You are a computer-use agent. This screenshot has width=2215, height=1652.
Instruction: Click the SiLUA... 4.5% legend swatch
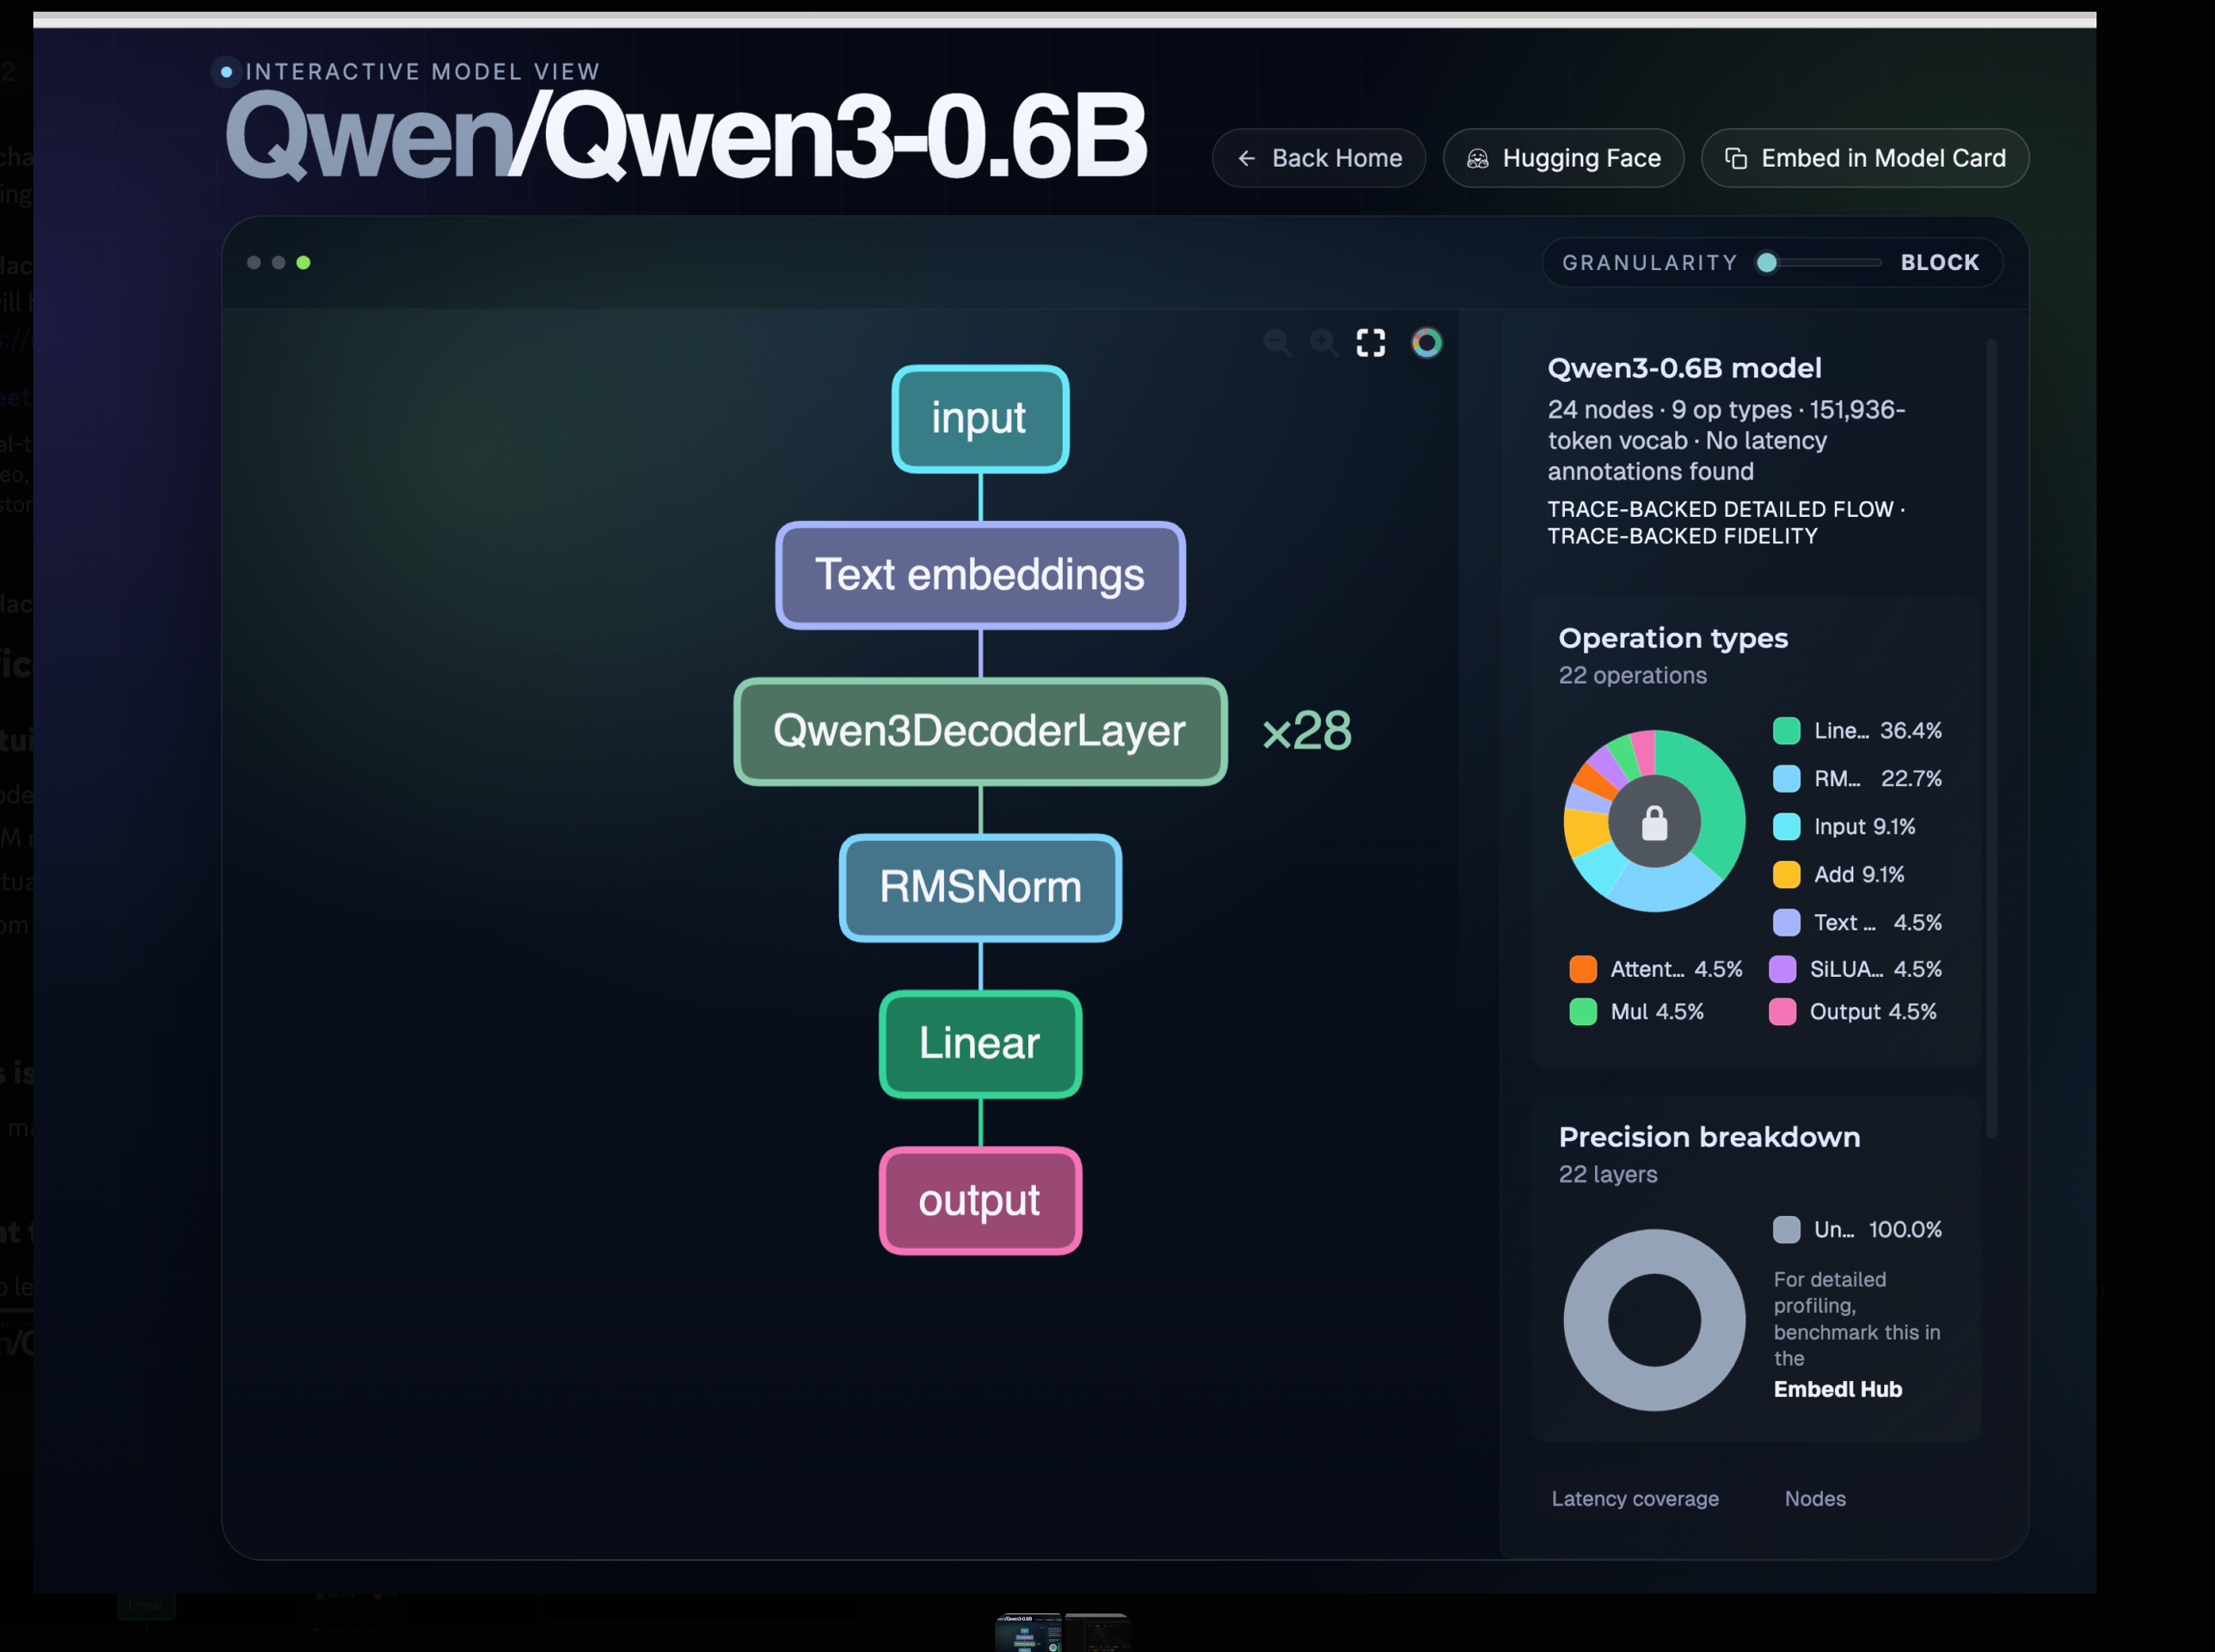coord(1782,969)
